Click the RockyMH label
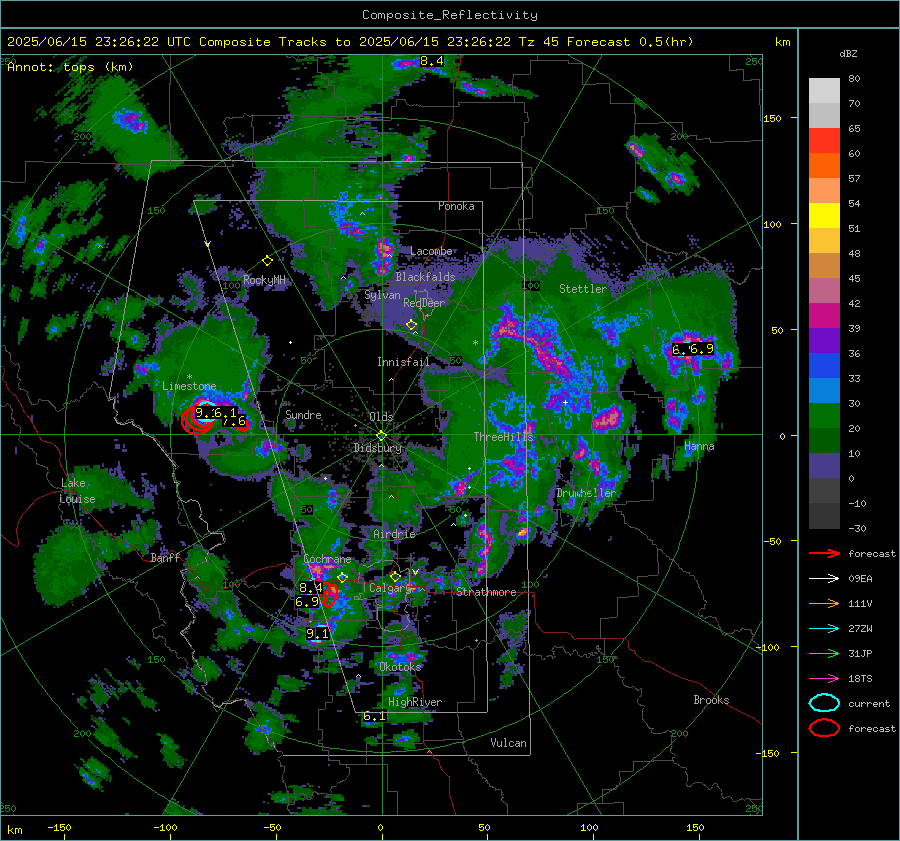The height and width of the screenshot is (841, 900). click(264, 280)
